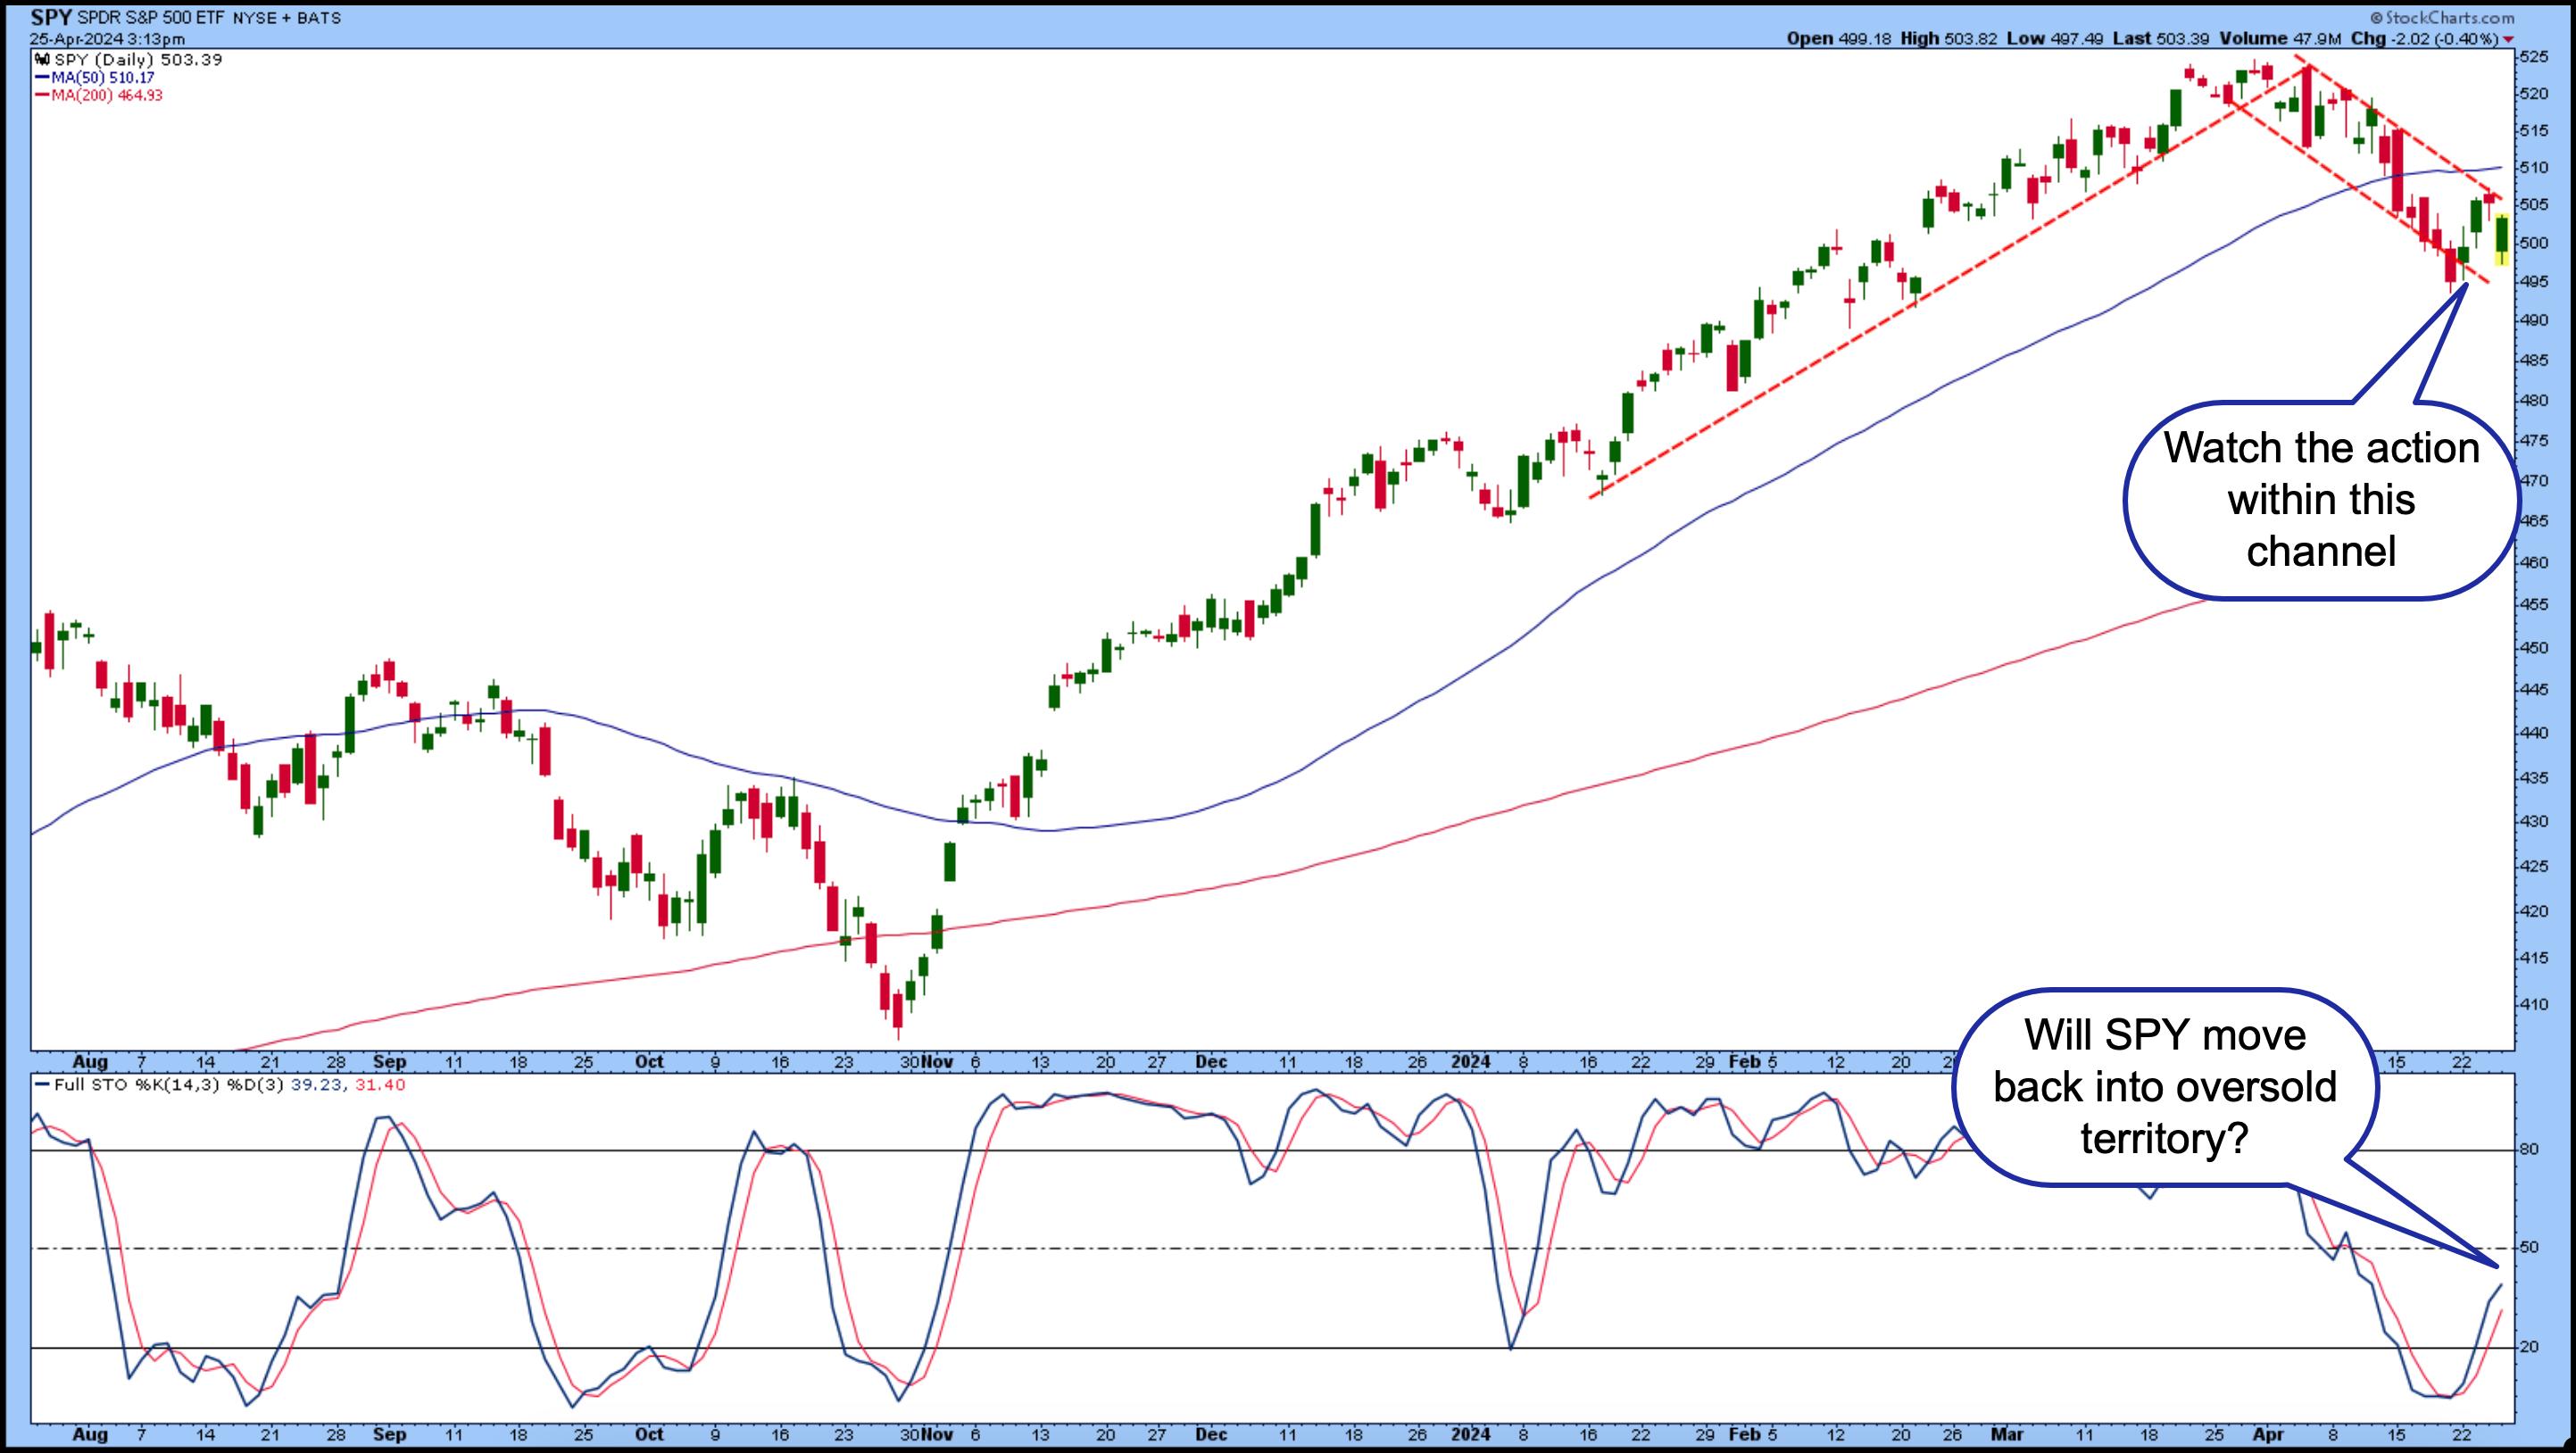Click the blue MA(50) legend line marker
The image size is (2576, 1453).
coord(42,77)
